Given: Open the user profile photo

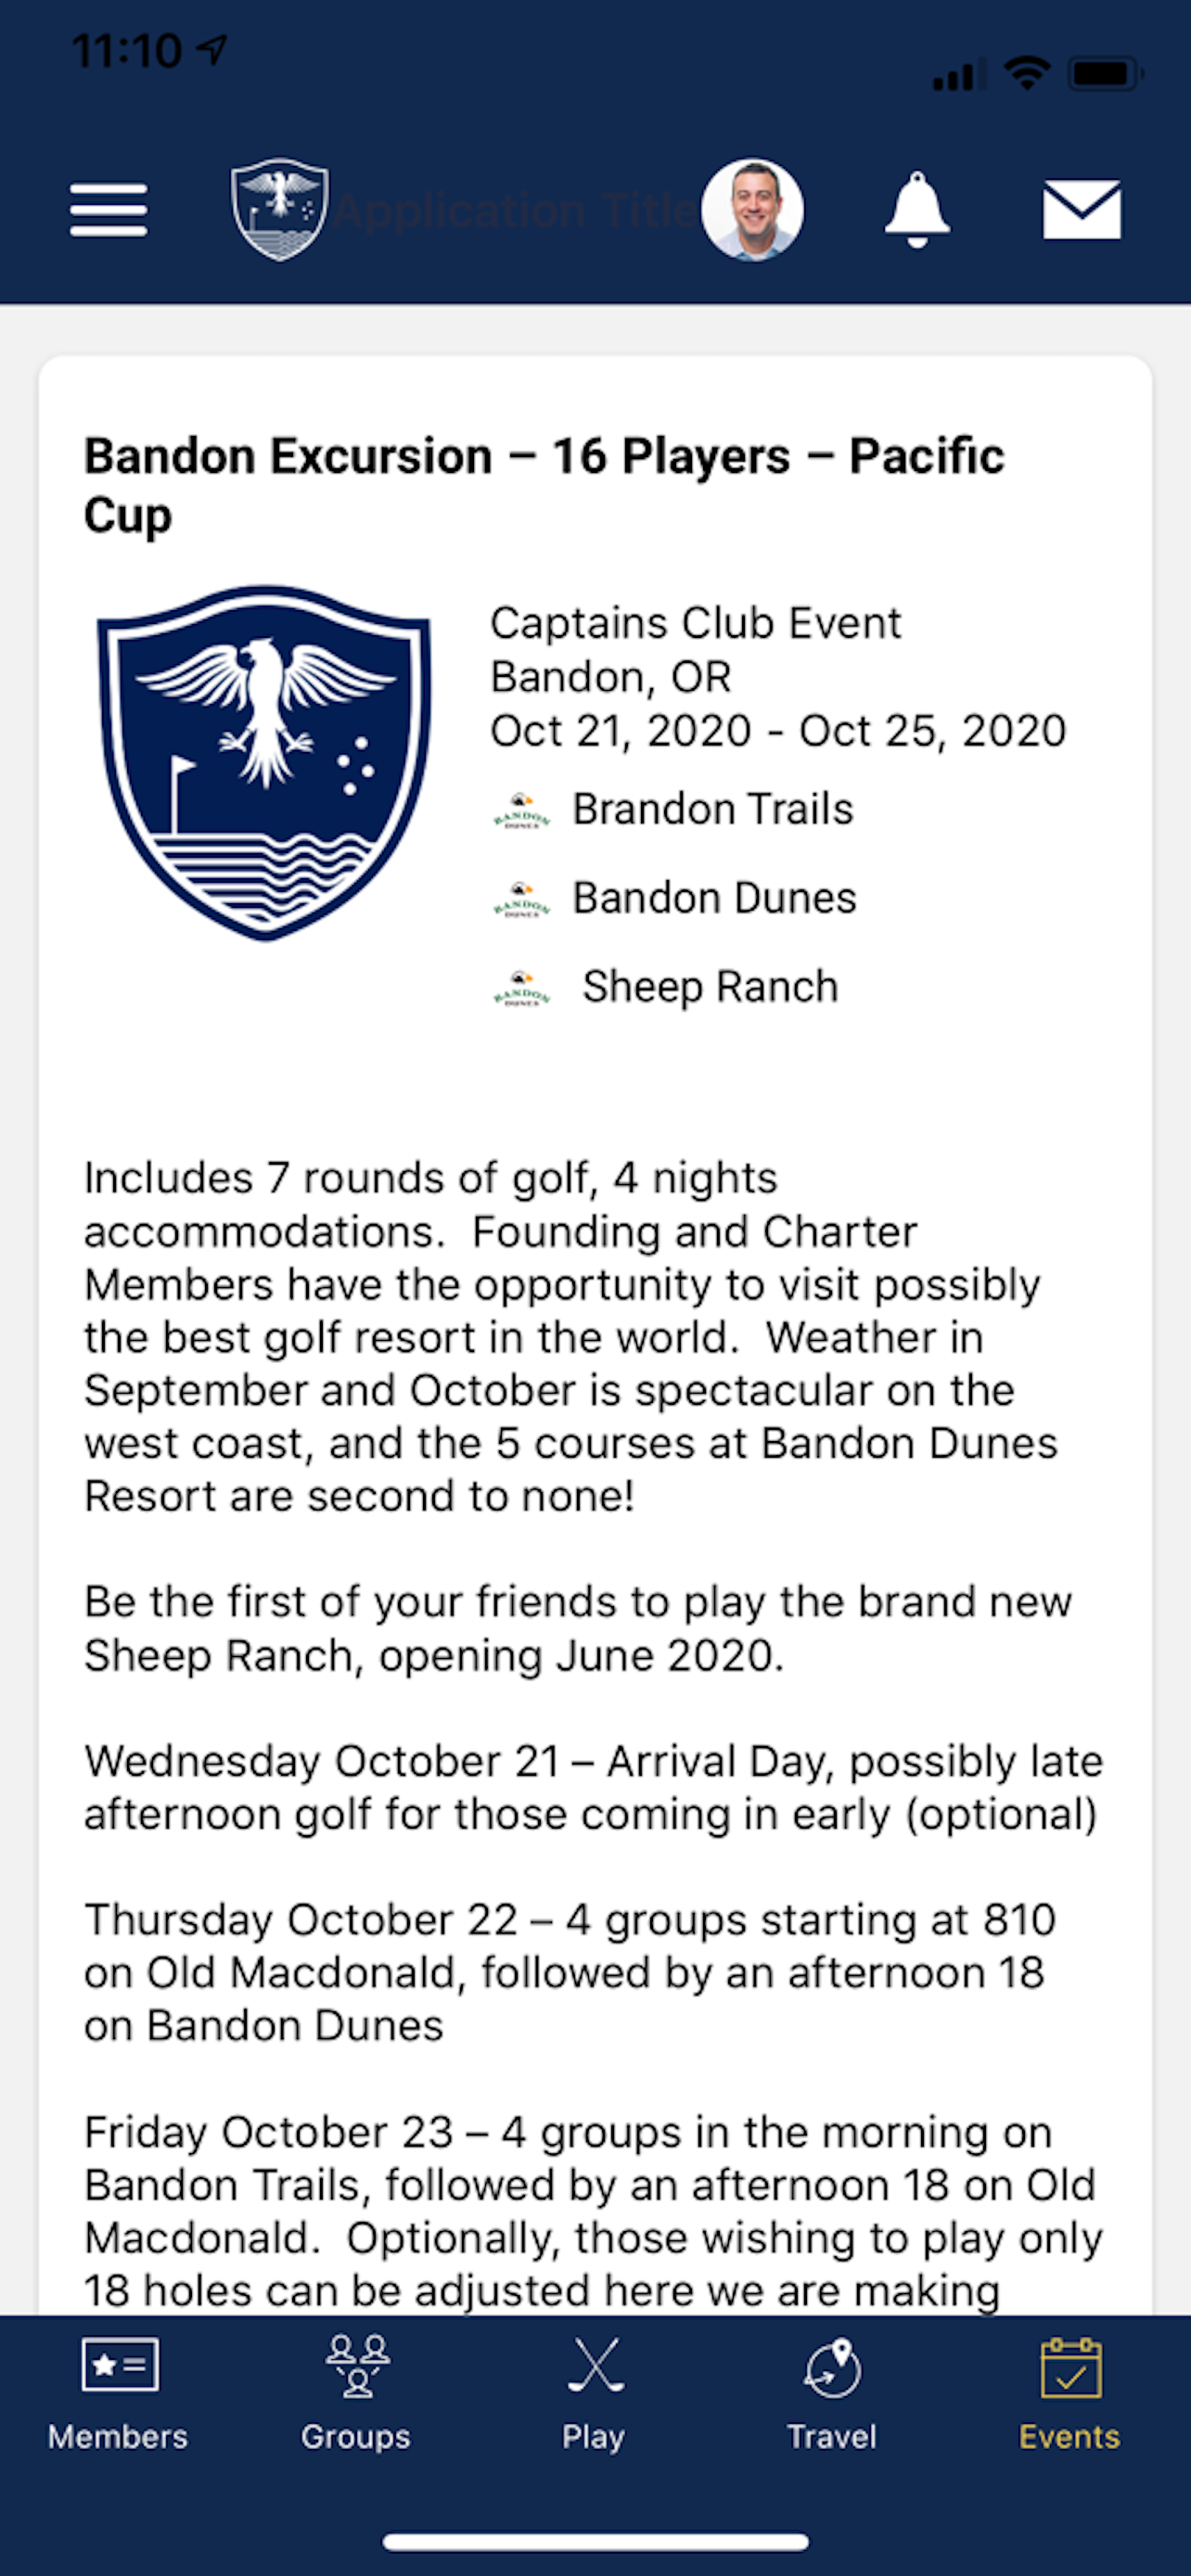Looking at the screenshot, I should click(752, 210).
